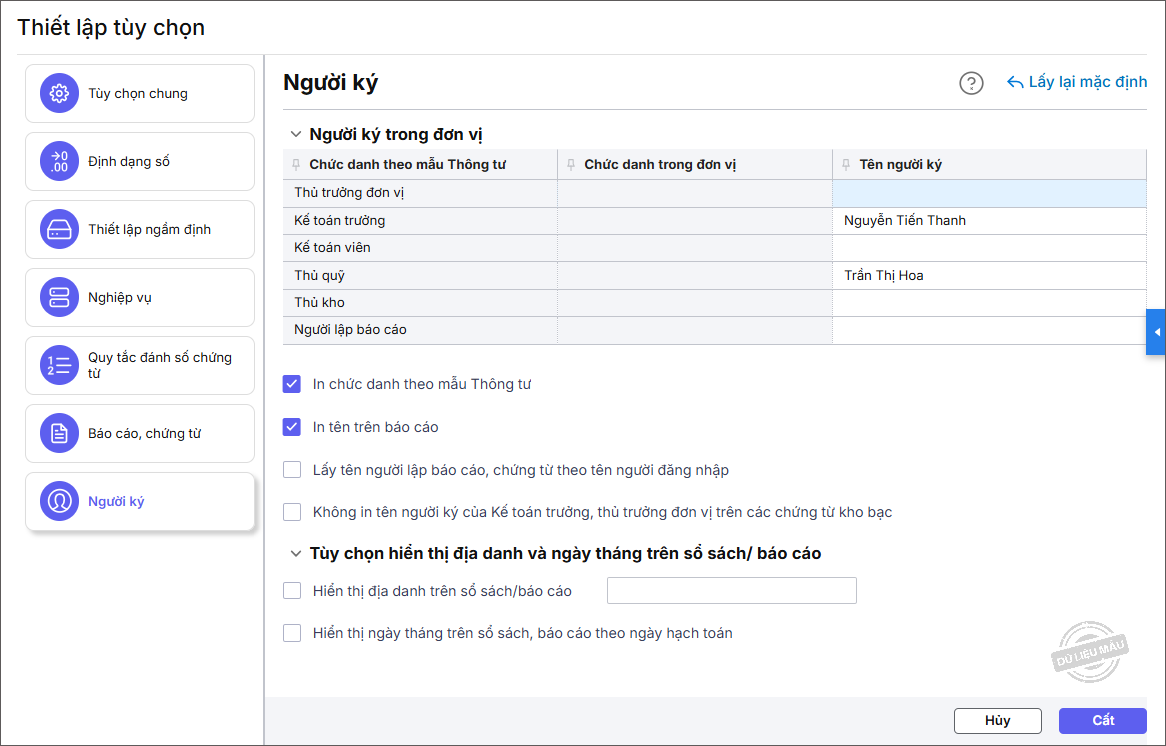Click the Quy tắc đánh số chứng từ icon
The height and width of the screenshot is (746, 1166).
pos(59,365)
